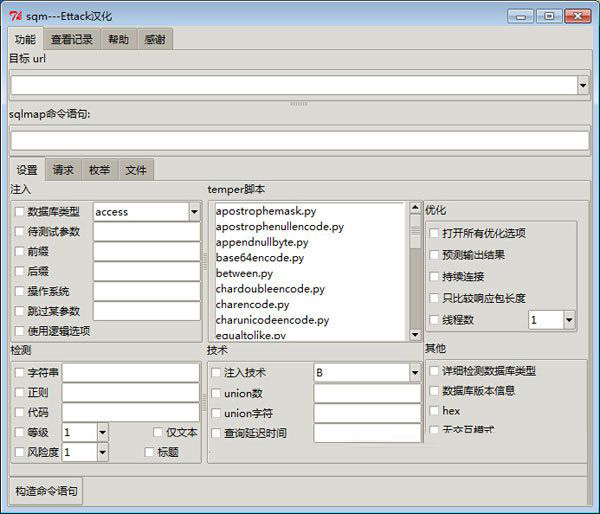
Task: Click the tamper list scroll-up arrow
Action: click(415, 208)
